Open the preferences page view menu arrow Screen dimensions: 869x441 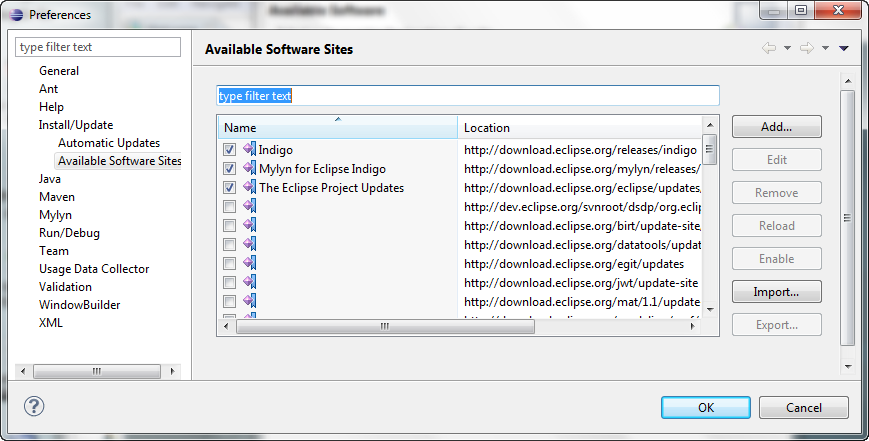pos(844,48)
